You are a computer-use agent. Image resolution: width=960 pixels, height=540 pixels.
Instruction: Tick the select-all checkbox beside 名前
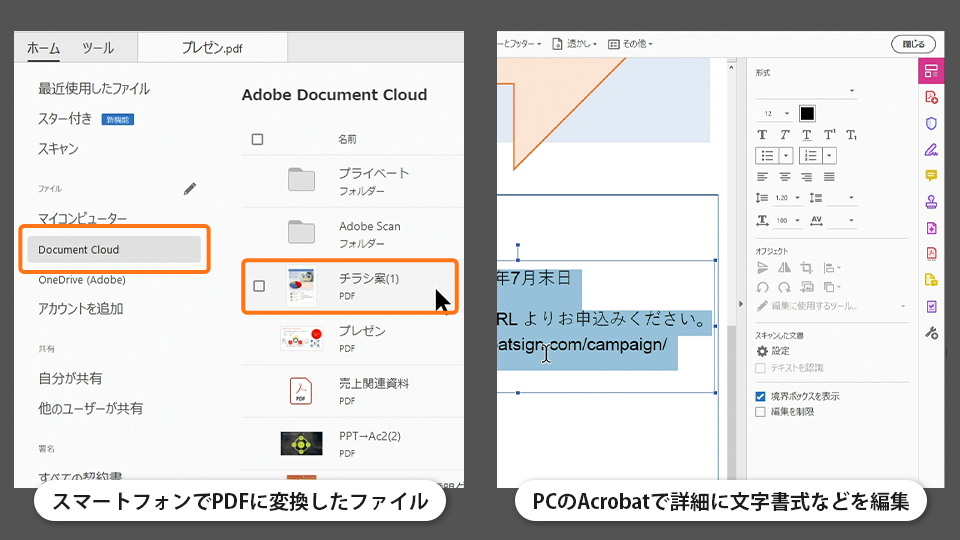[x=257, y=140]
